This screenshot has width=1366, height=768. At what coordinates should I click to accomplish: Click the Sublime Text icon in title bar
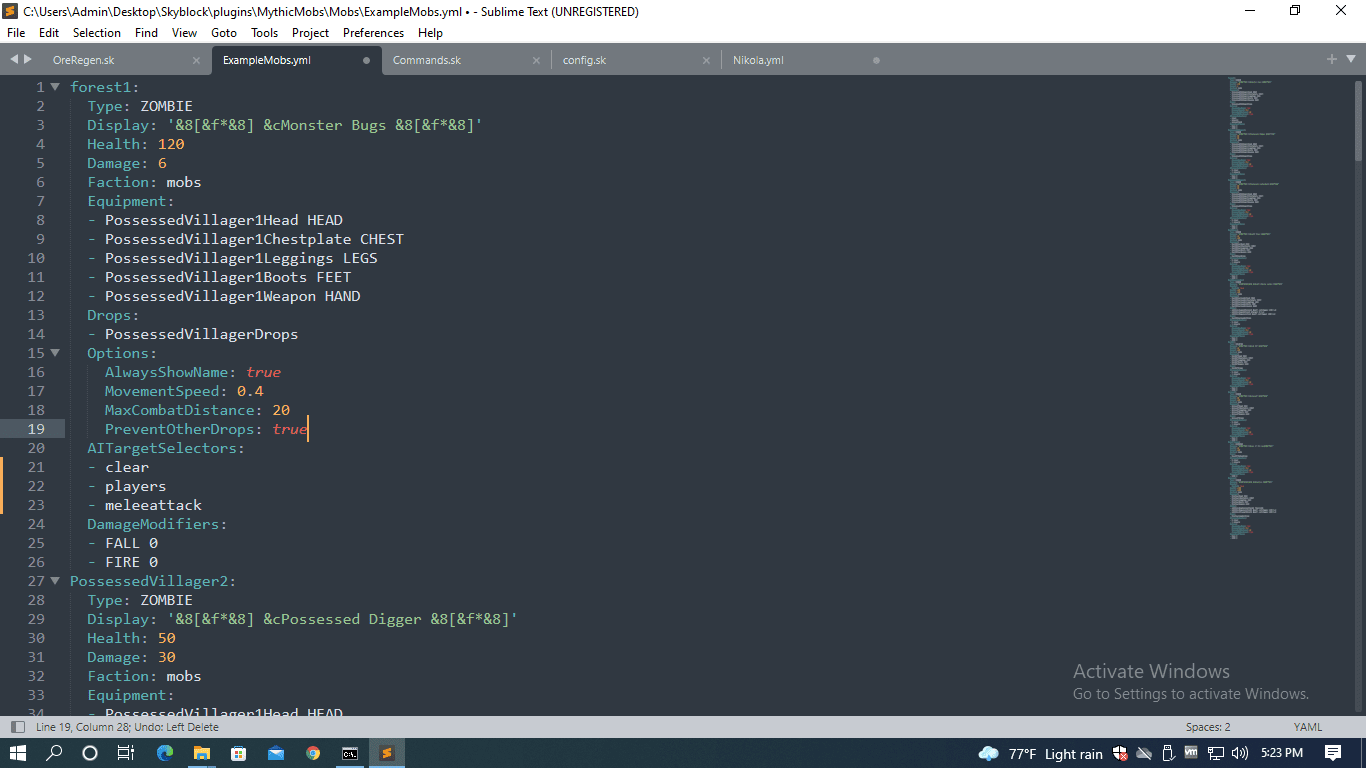11,11
